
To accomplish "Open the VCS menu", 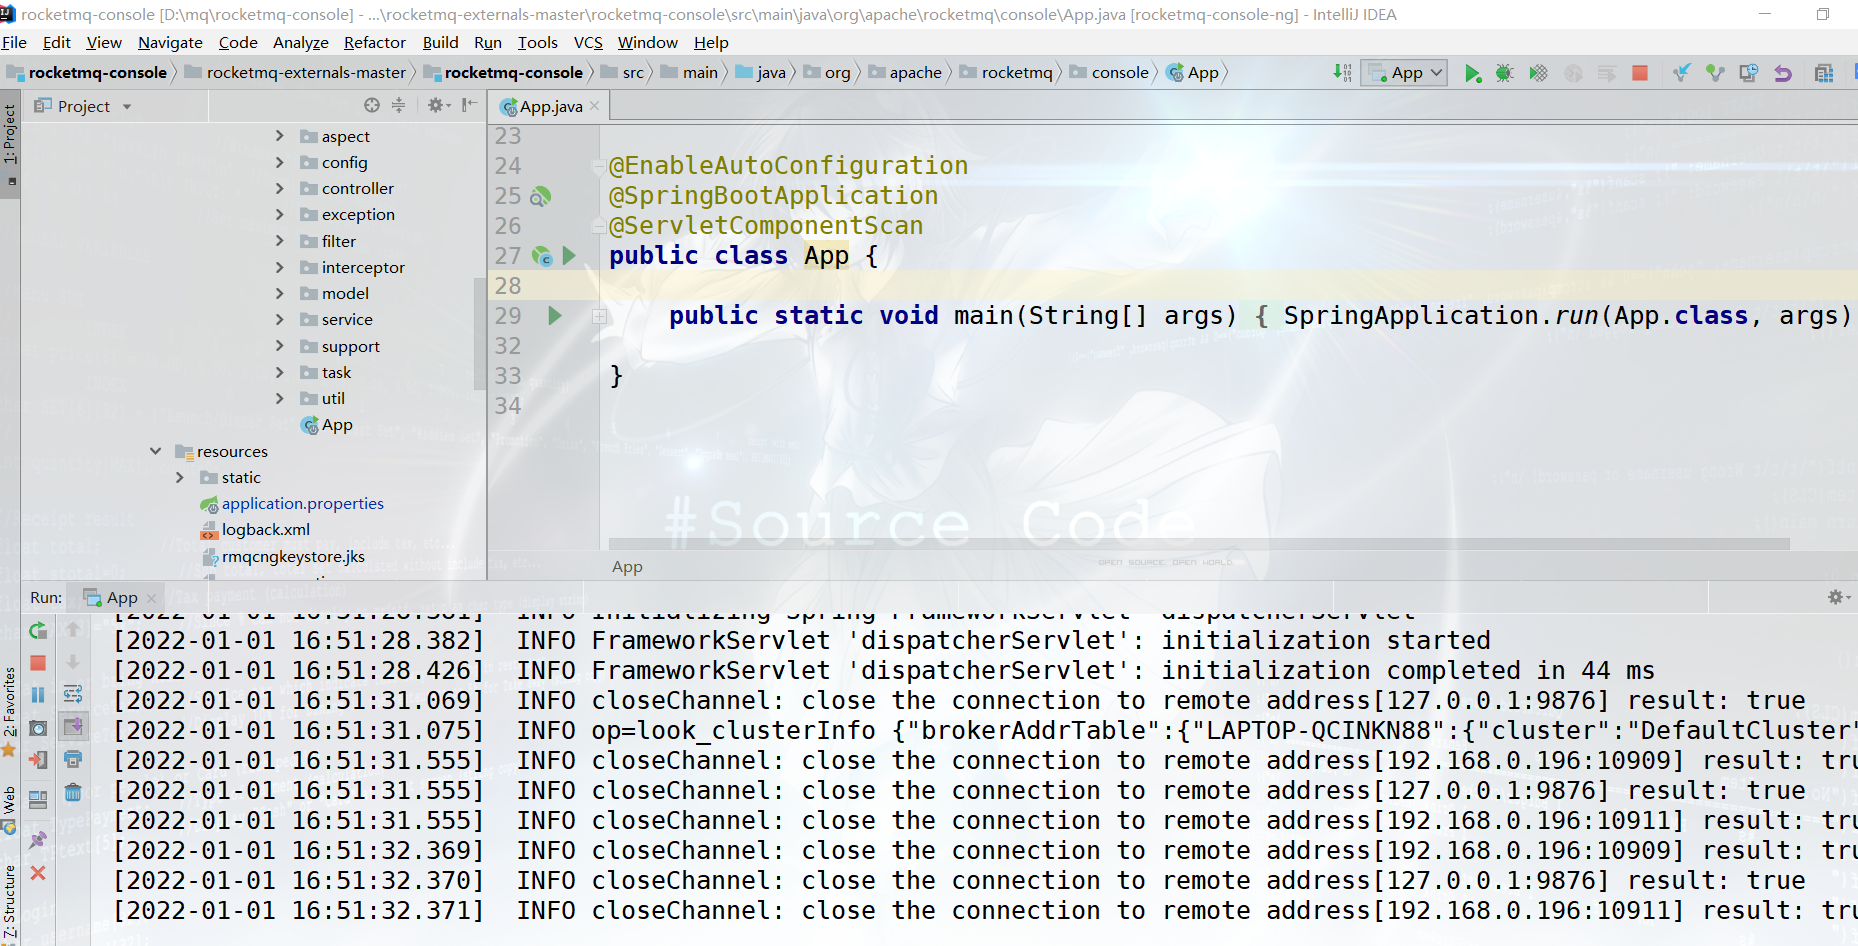I will coord(588,42).
